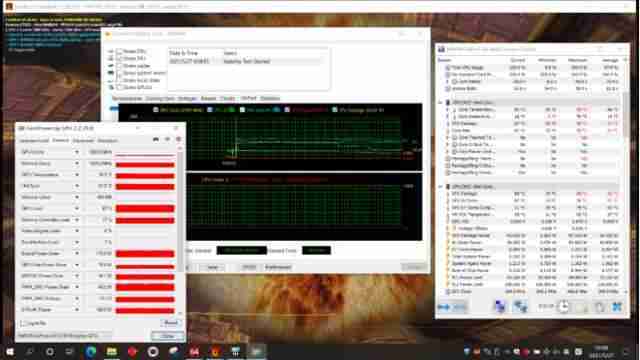Click Save button in AIDA64 stability test
The height and width of the screenshot is (360, 640).
point(213,267)
